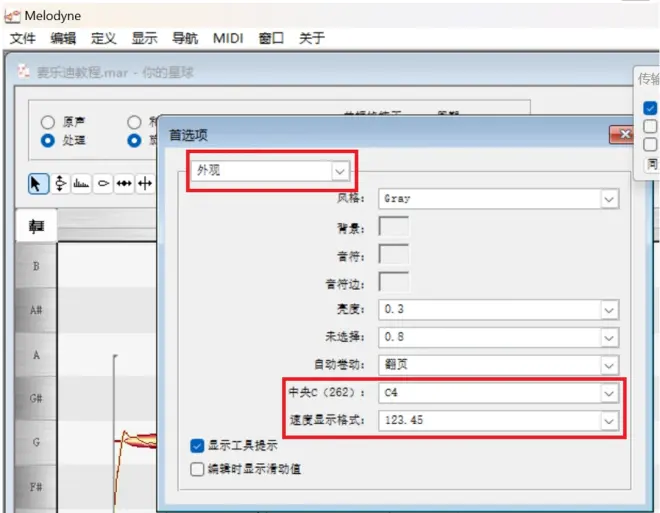This screenshot has height=513, width=660.
Task: Open the 中央C C4 dropdown
Action: pos(498,393)
